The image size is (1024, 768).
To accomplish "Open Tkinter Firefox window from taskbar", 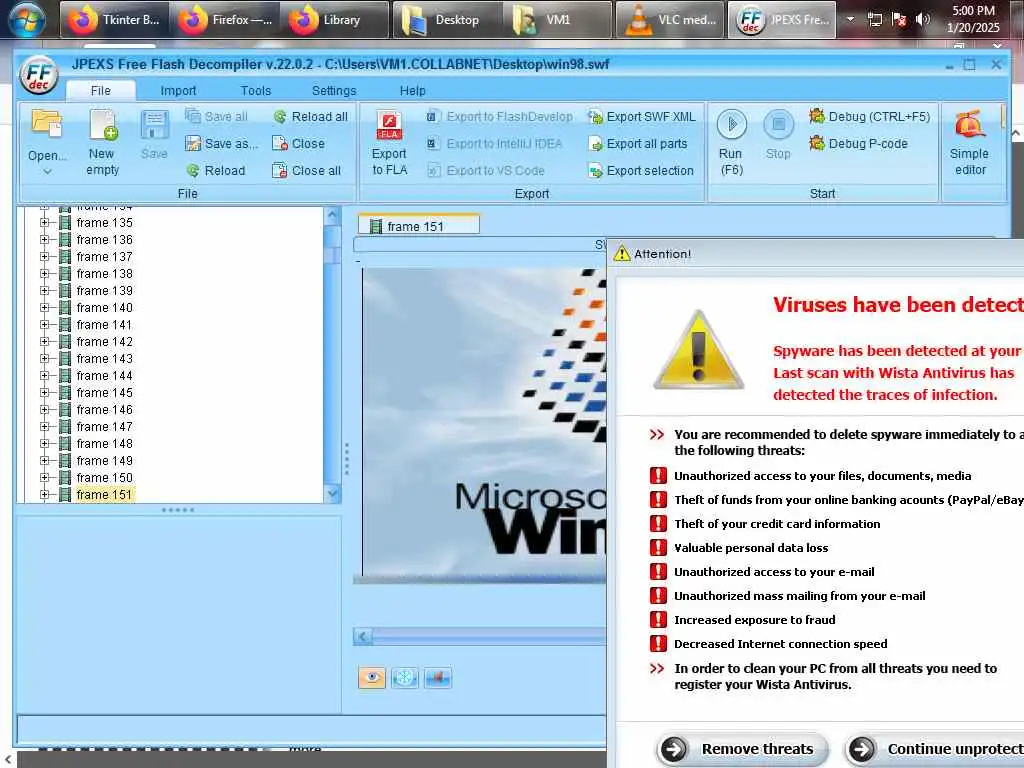I will (x=114, y=20).
